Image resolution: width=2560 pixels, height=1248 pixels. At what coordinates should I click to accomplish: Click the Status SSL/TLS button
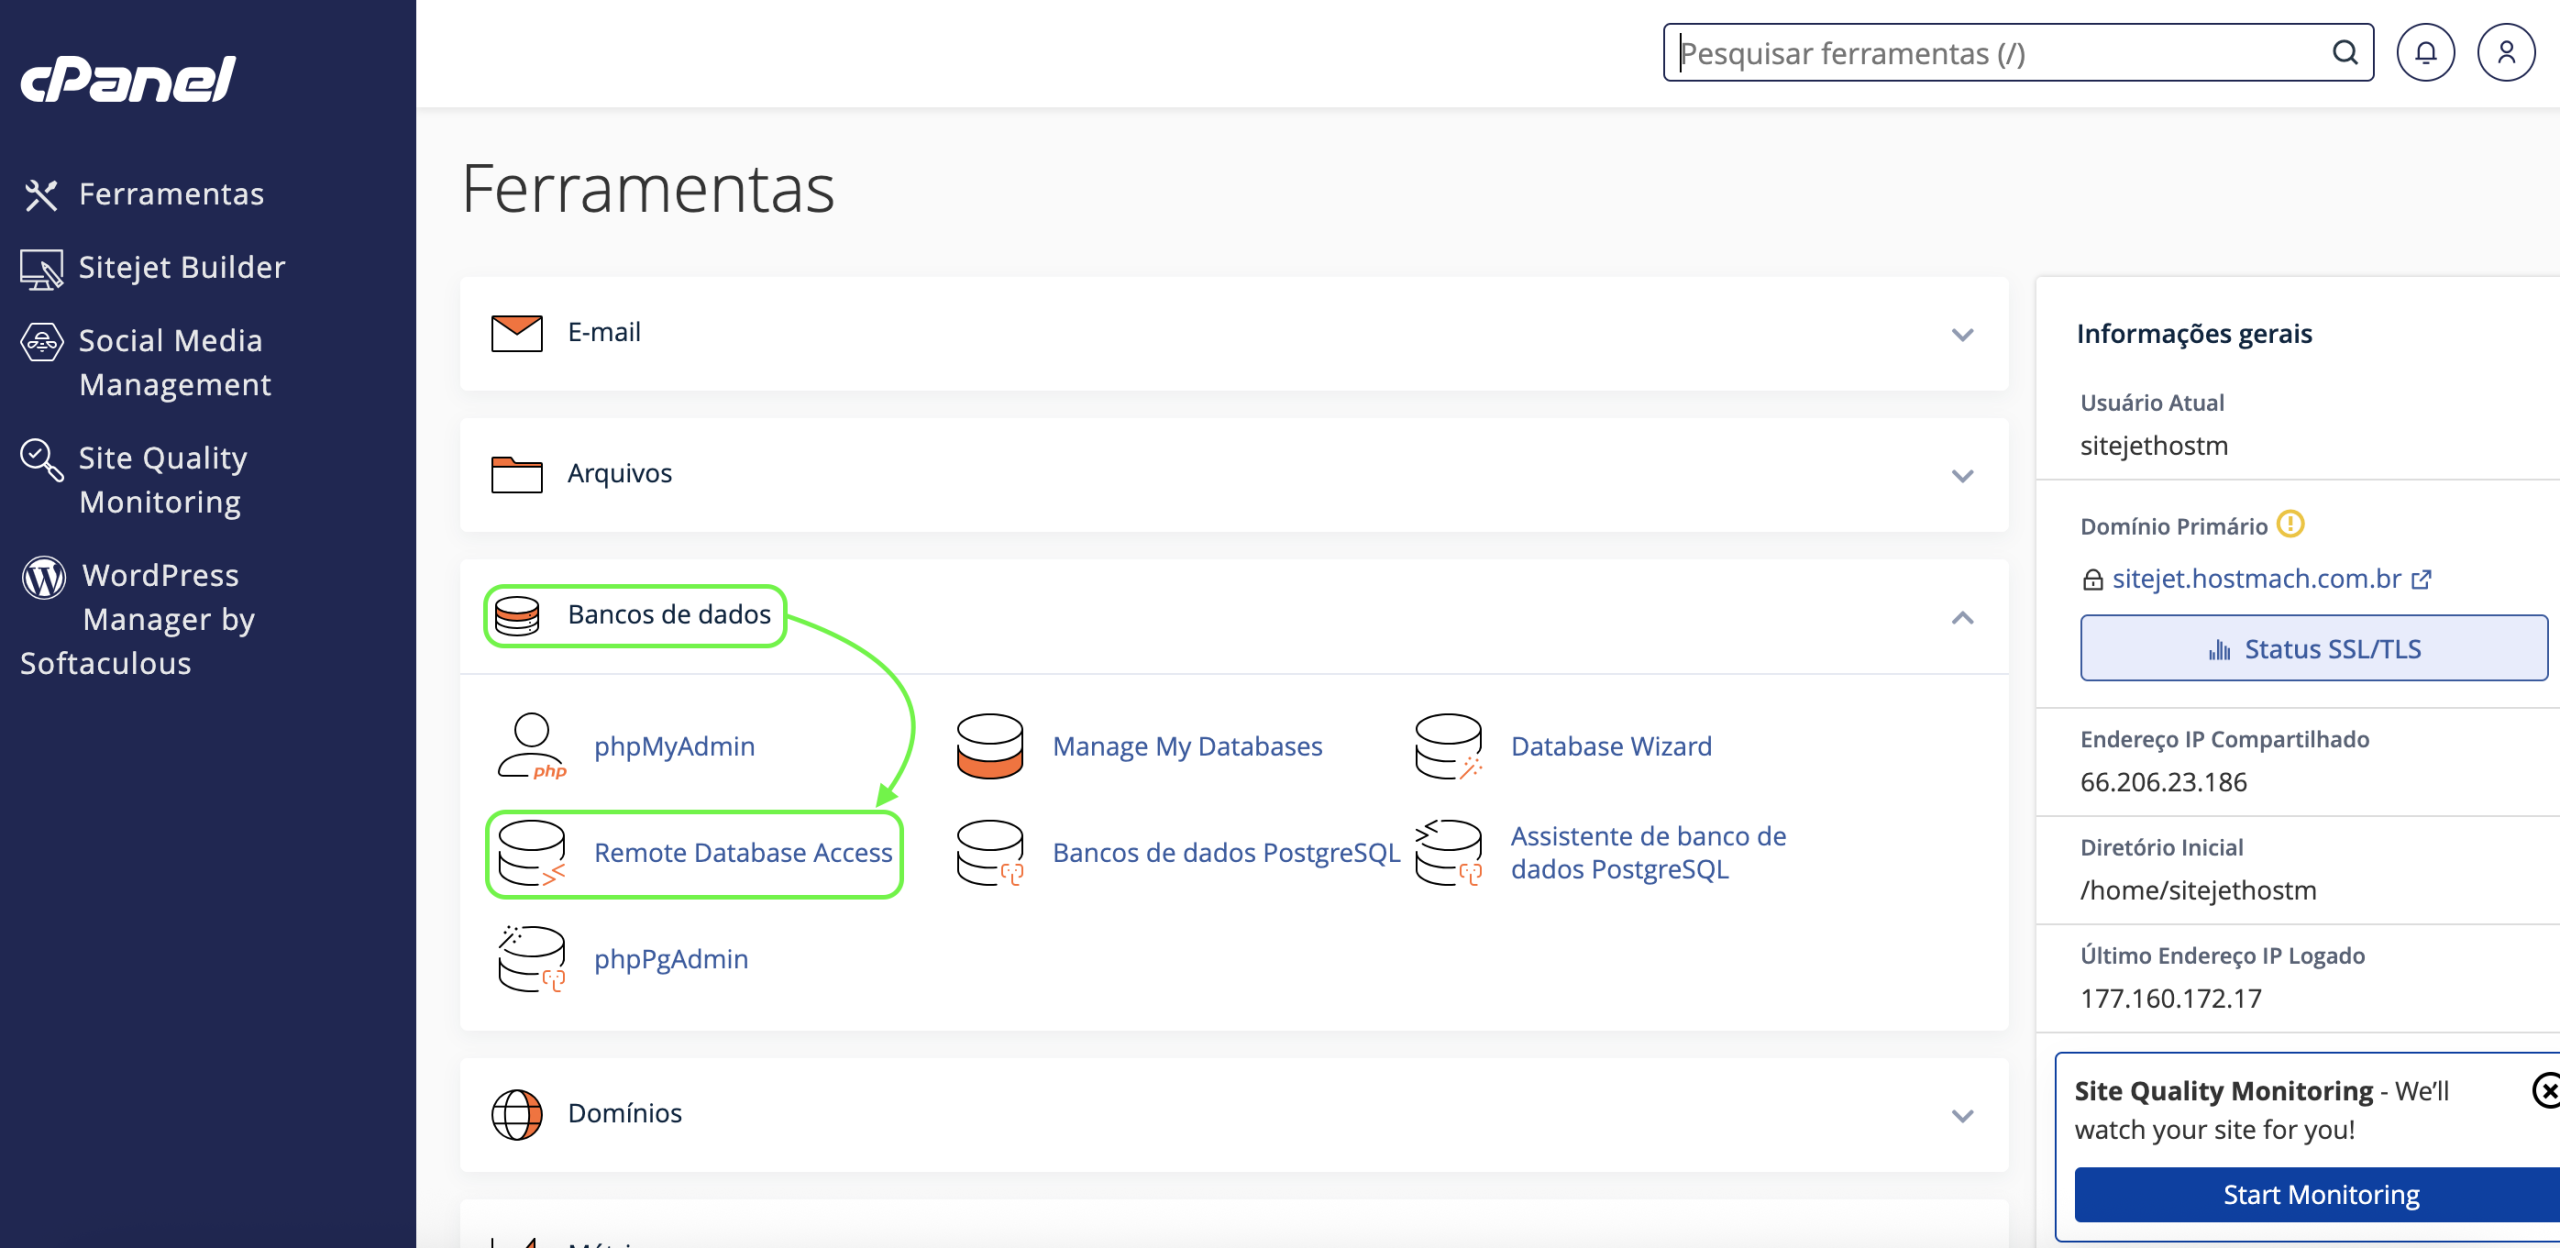click(2314, 648)
